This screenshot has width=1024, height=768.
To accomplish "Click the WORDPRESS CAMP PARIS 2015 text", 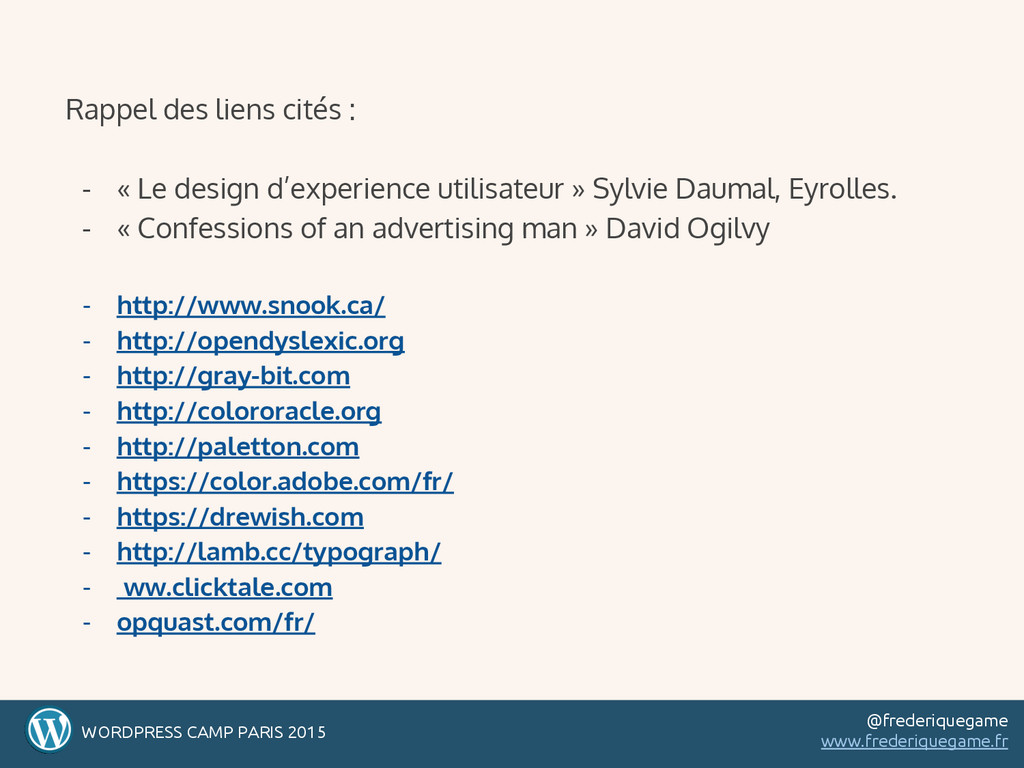I will (x=204, y=732).
